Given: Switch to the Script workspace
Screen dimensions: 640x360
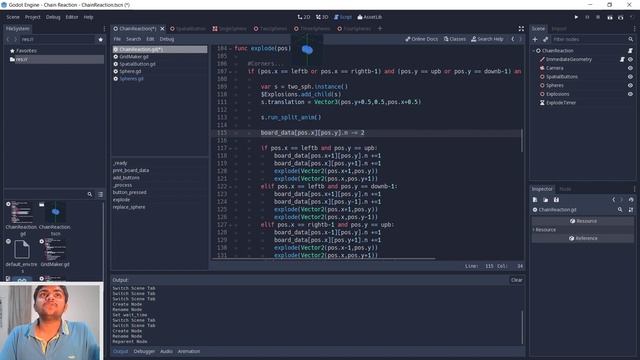Looking at the screenshot, I should (343, 17).
